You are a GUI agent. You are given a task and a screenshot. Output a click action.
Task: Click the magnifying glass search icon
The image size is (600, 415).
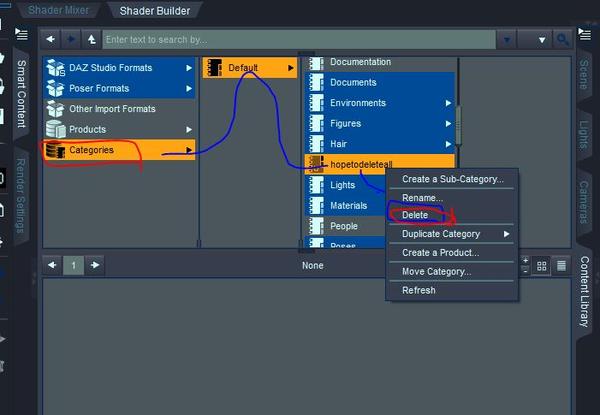point(562,39)
